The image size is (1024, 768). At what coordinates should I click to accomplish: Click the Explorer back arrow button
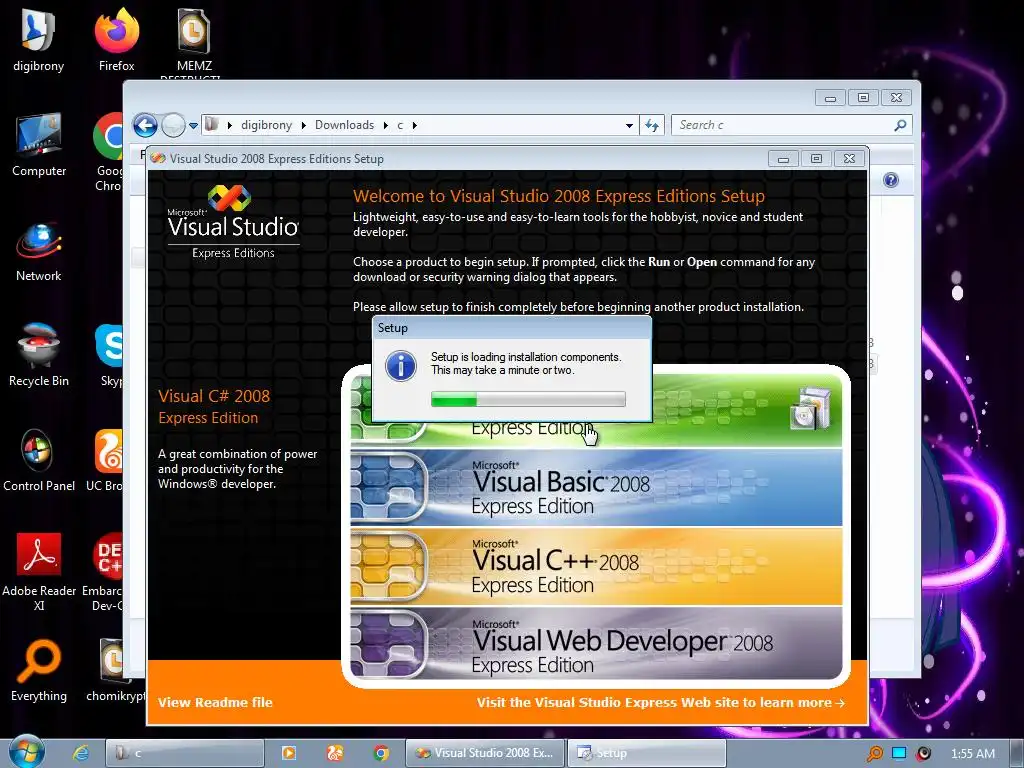pos(146,125)
